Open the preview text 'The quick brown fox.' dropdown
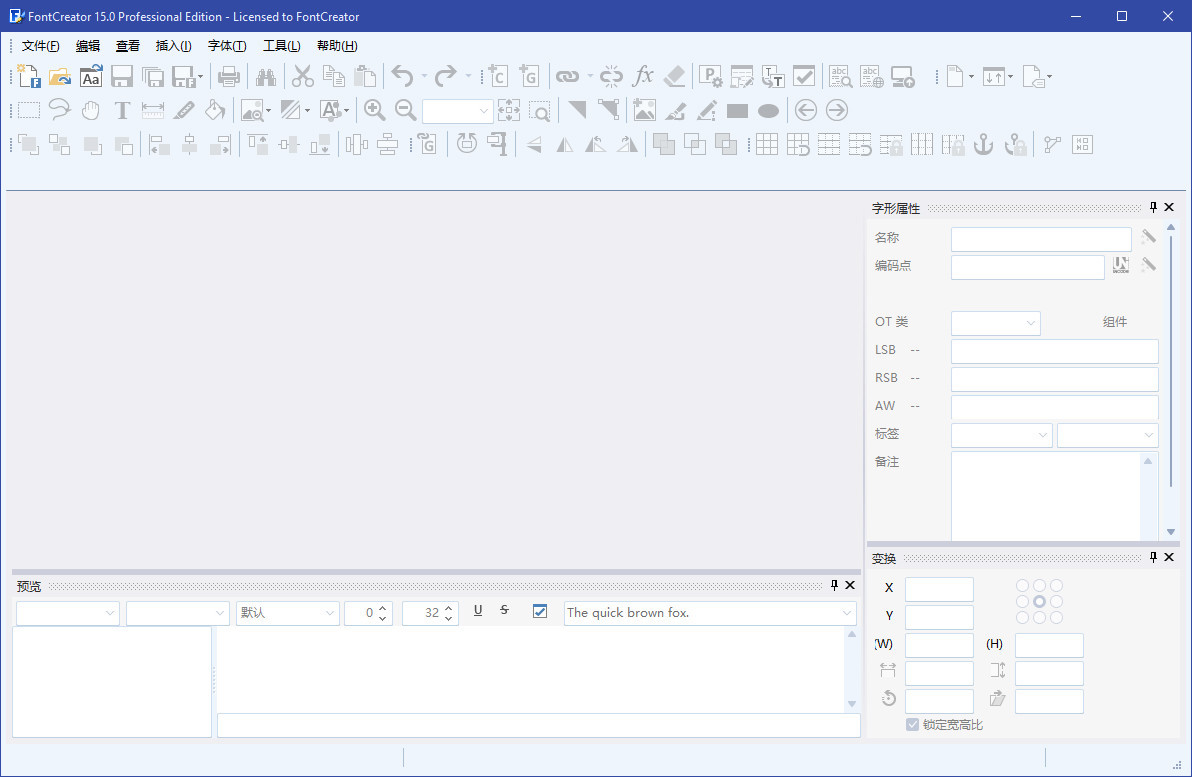 click(x=848, y=613)
